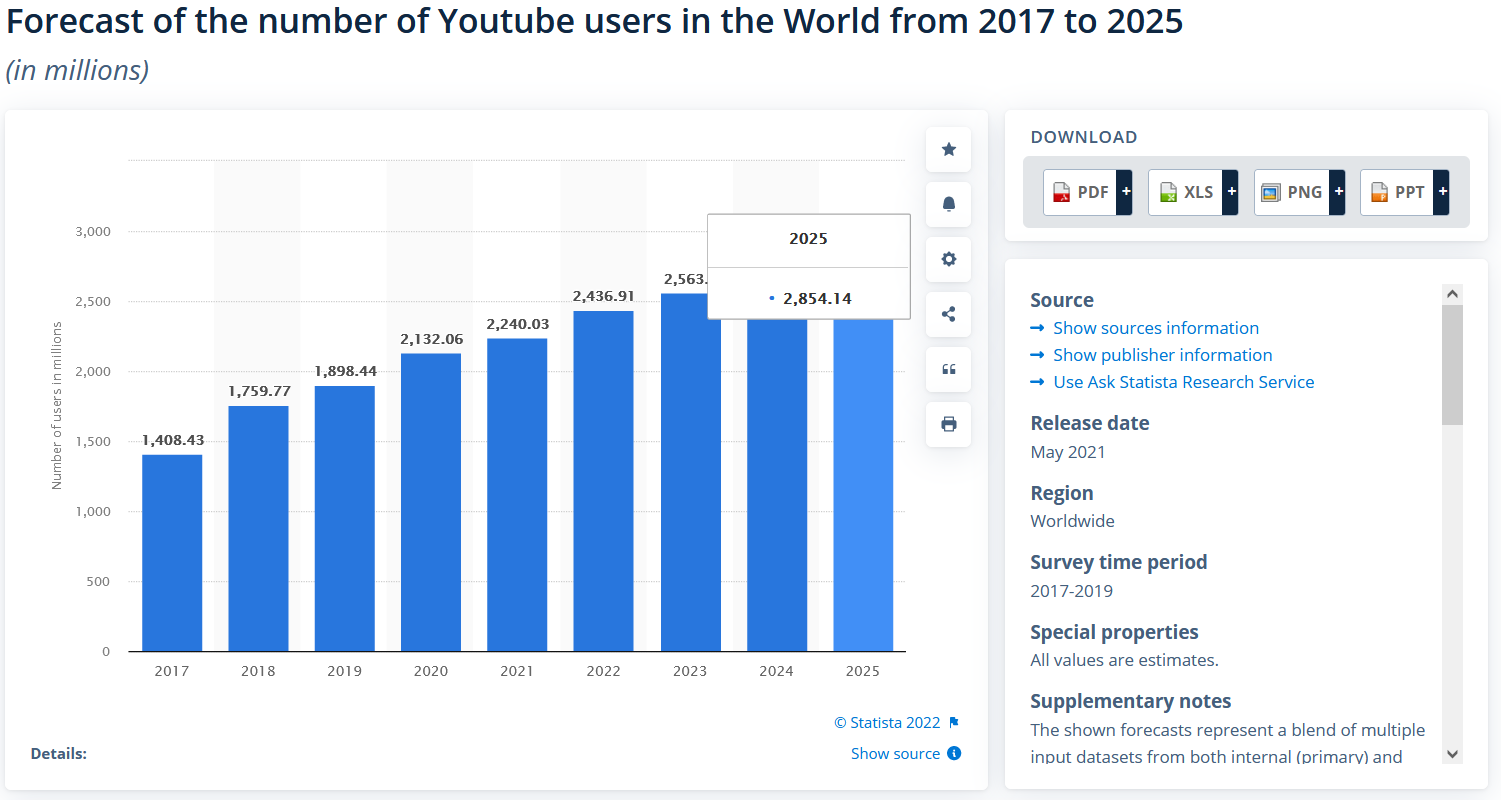This screenshot has width=1501, height=800.
Task: Download chart as XLS
Action: (x=1193, y=192)
